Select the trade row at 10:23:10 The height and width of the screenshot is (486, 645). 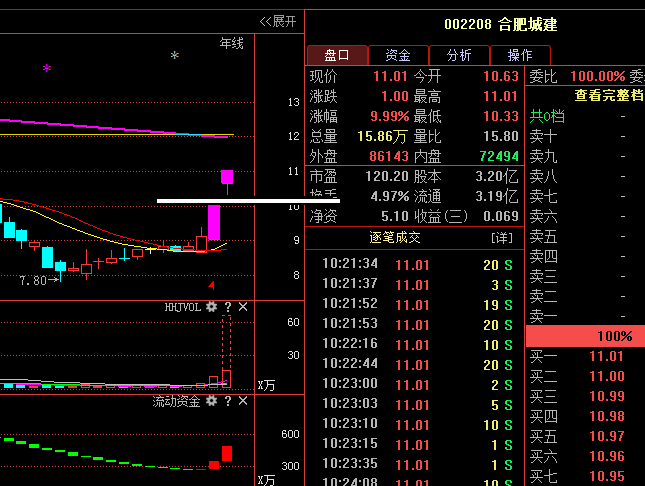(x=417, y=424)
